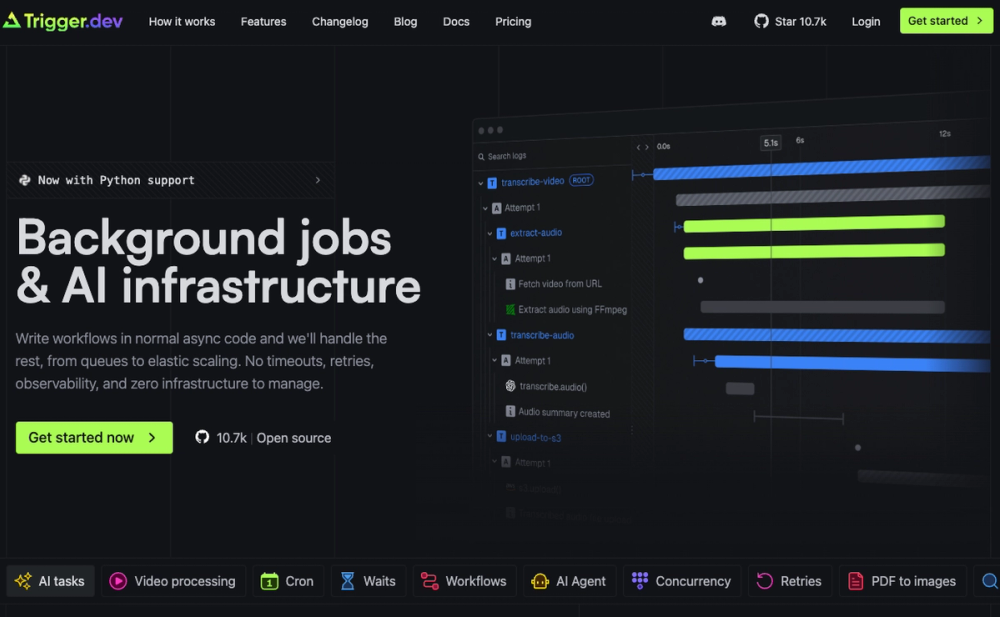This screenshot has width=1000, height=617.
Task: Click the info icon beside Audio summary created
Action: point(510,412)
